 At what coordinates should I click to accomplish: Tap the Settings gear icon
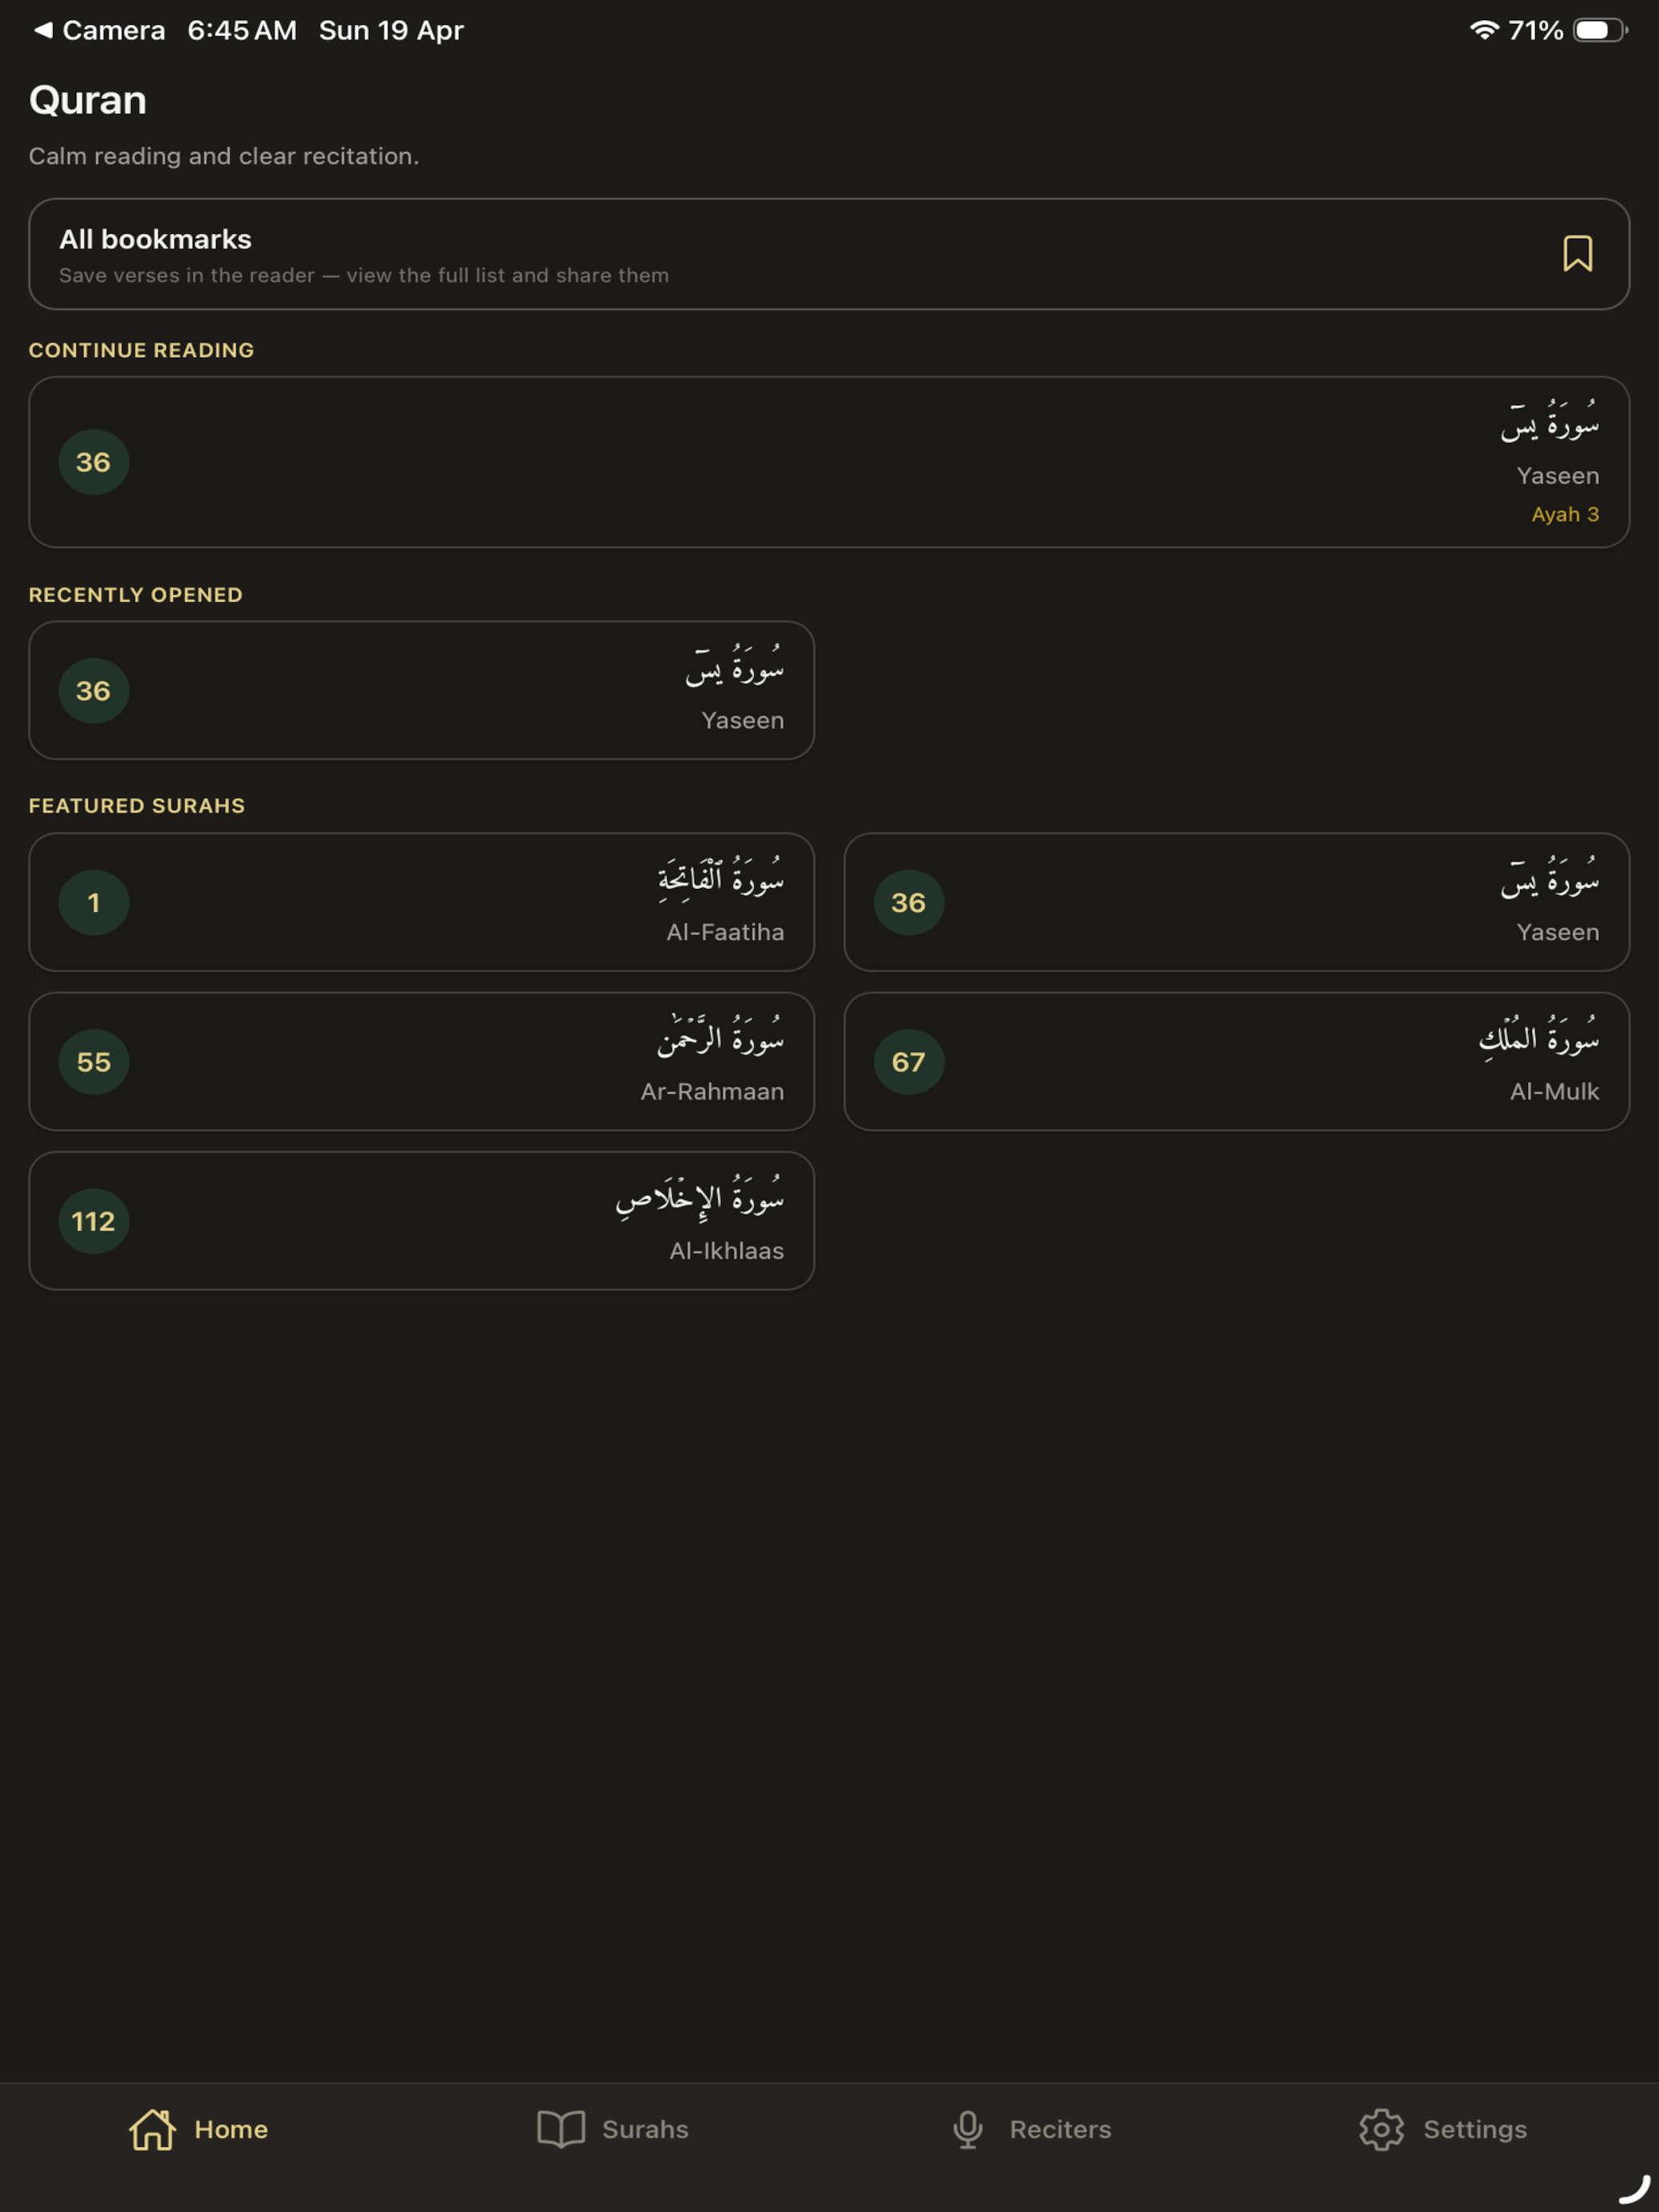point(1381,2129)
